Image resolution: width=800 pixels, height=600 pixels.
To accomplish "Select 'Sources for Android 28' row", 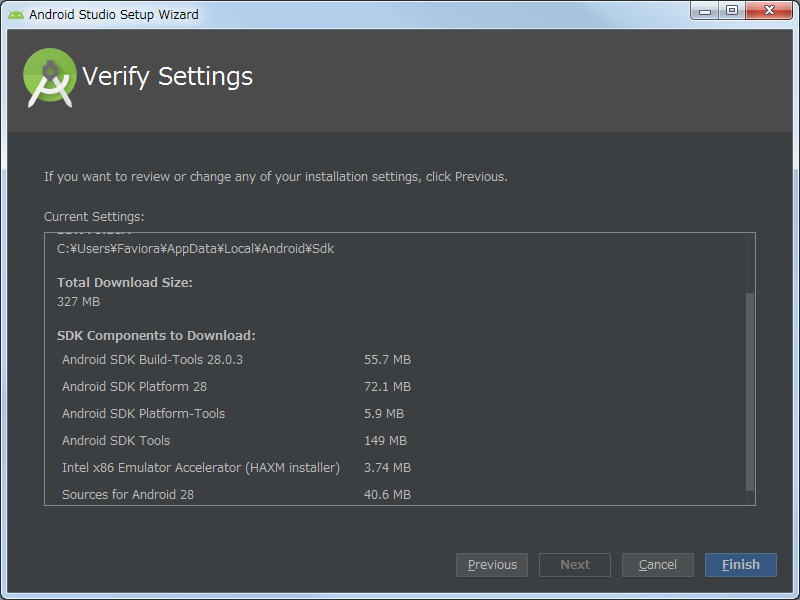I will tap(236, 494).
